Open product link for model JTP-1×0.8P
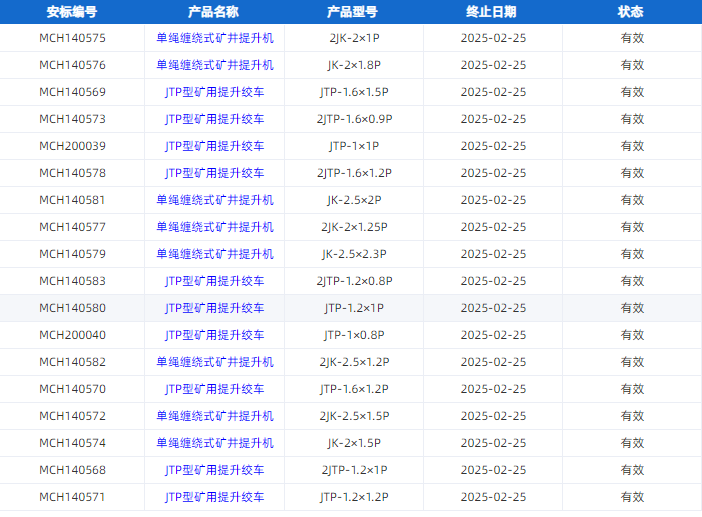The height and width of the screenshot is (517, 702). tap(214, 335)
